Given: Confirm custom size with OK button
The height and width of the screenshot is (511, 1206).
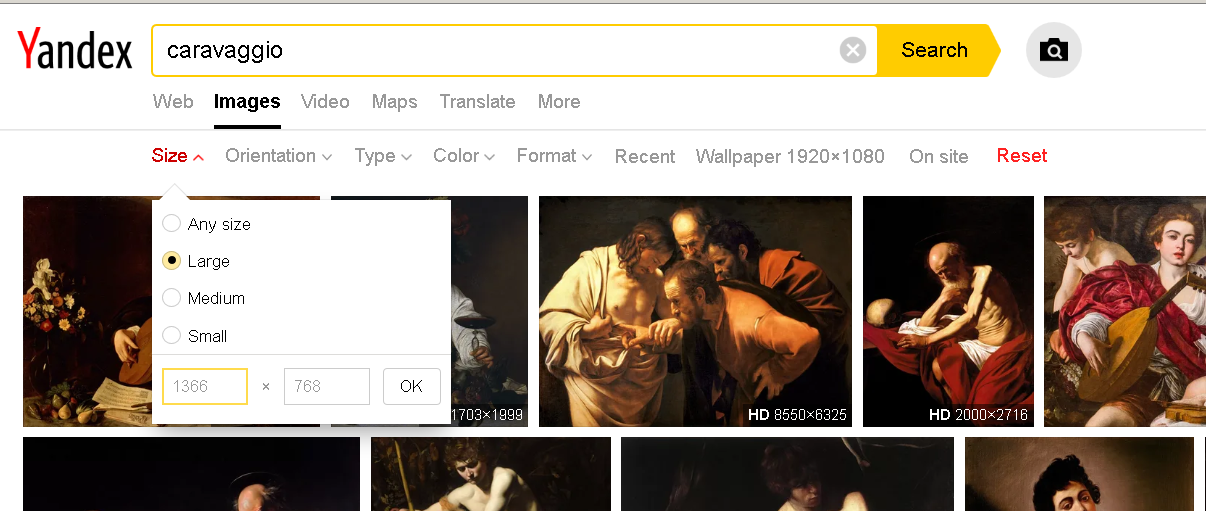Looking at the screenshot, I should [x=412, y=386].
